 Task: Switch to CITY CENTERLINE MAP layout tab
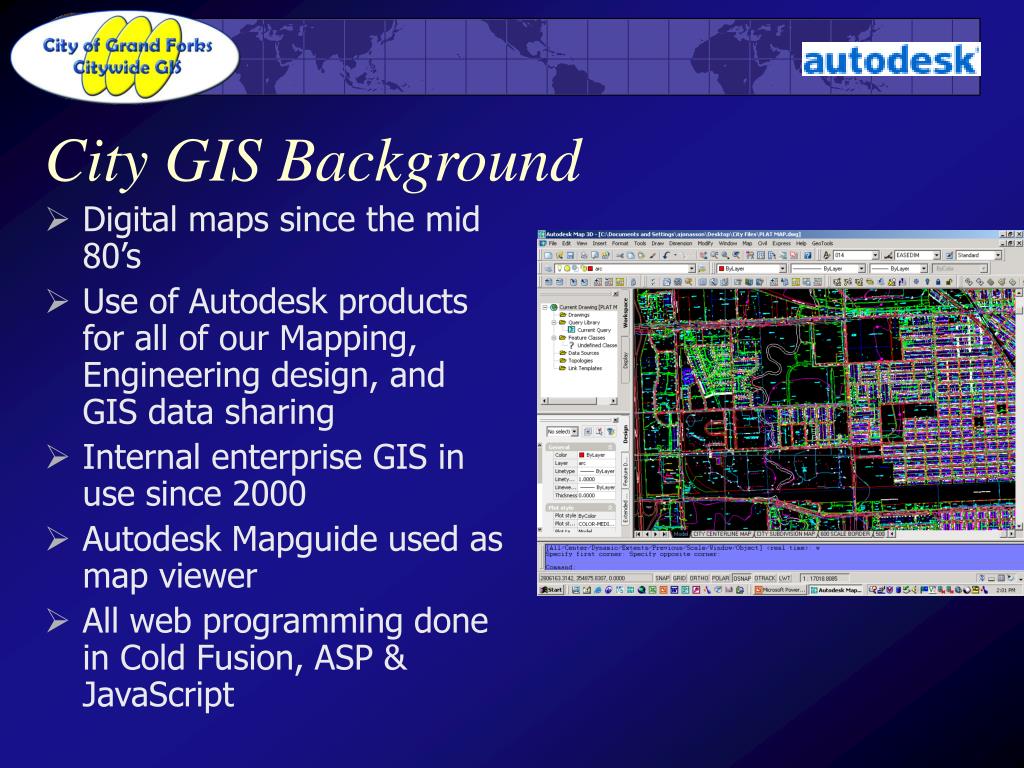pos(723,534)
